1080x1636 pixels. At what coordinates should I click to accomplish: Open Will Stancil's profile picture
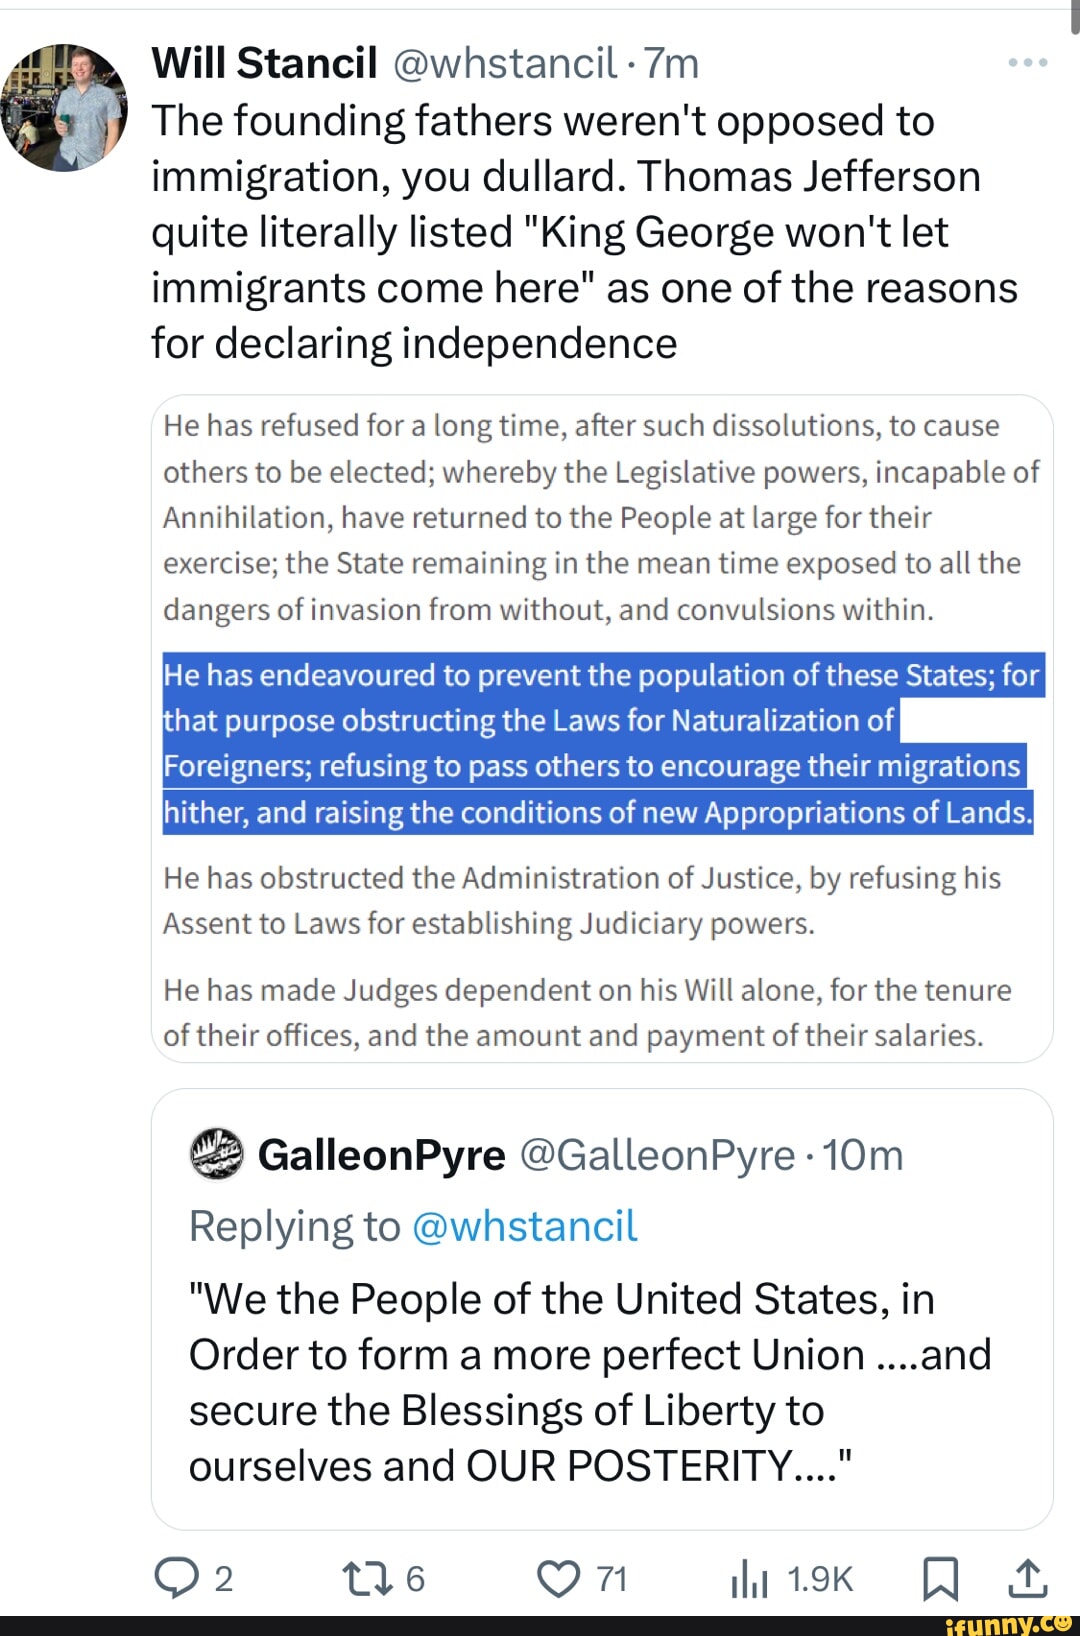64,108
